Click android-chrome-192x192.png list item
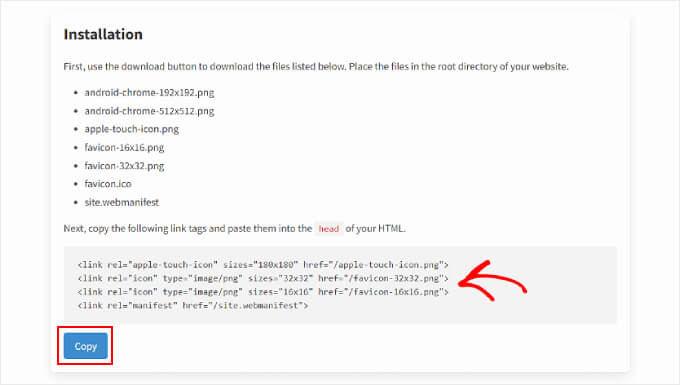680x385 pixels. 149,92
